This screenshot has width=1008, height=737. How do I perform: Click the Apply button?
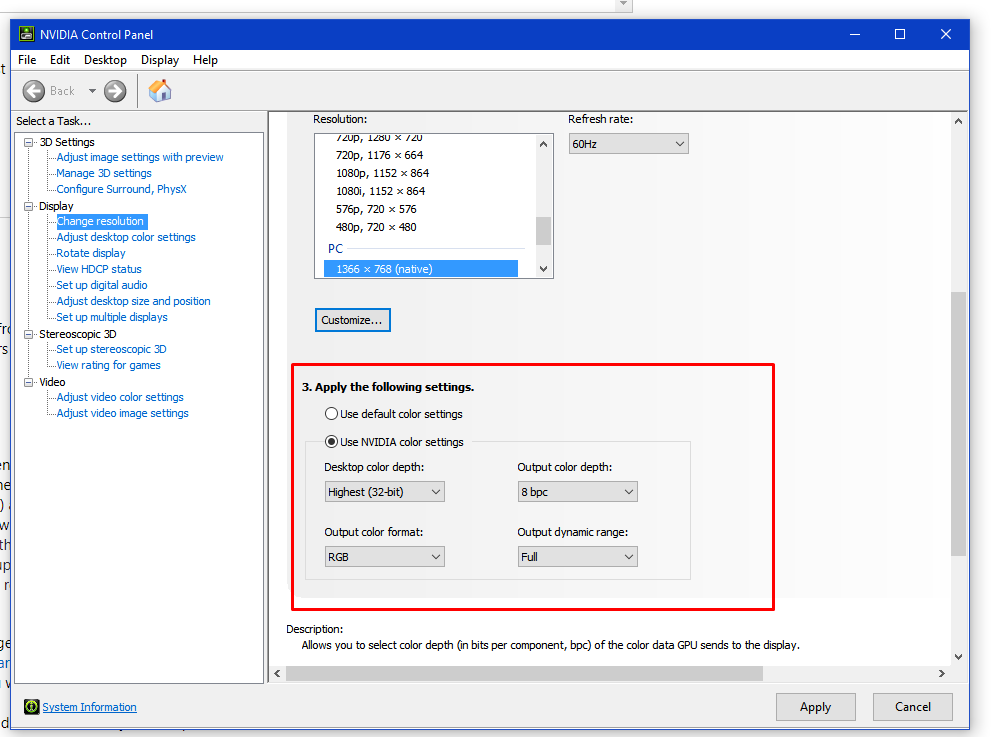815,707
